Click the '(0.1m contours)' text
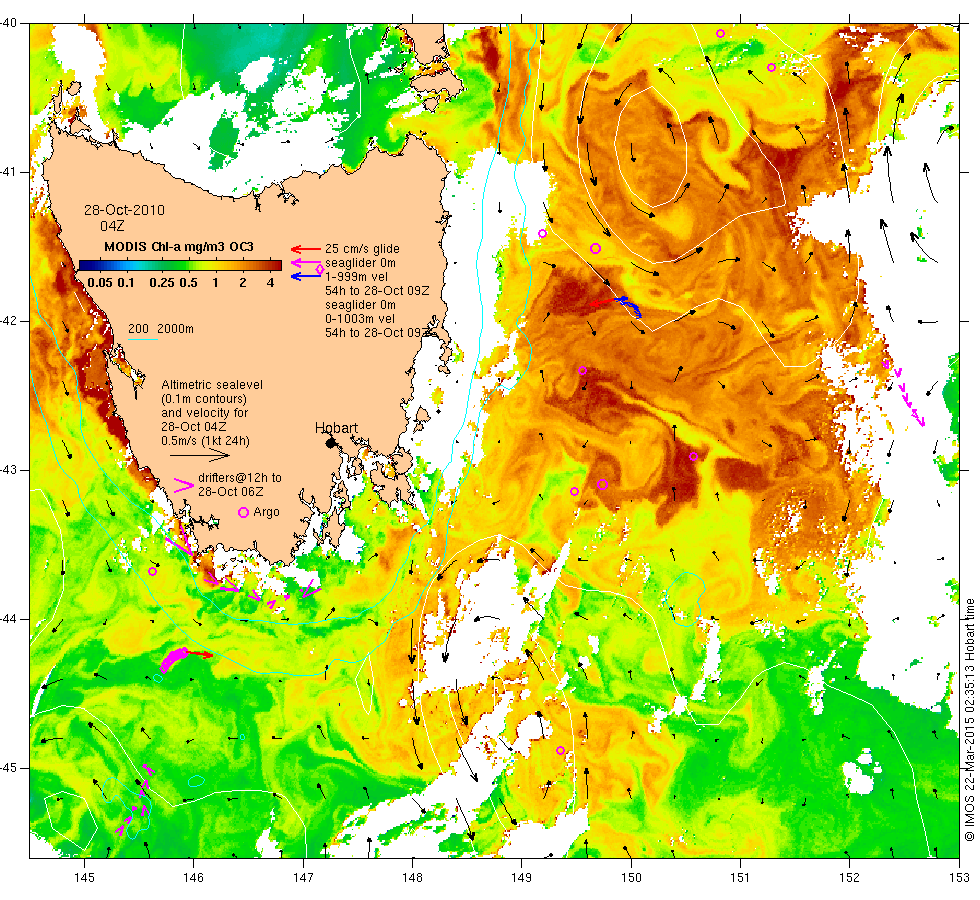This screenshot has height=900, width=980. coord(204,399)
